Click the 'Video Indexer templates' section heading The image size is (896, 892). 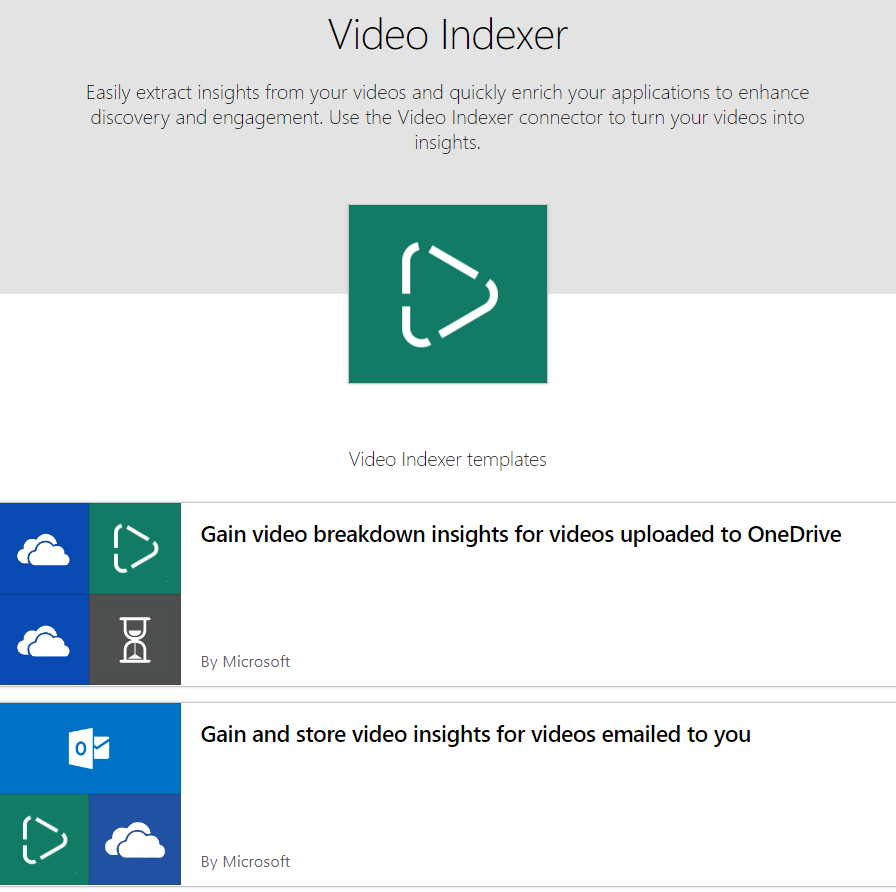447,460
